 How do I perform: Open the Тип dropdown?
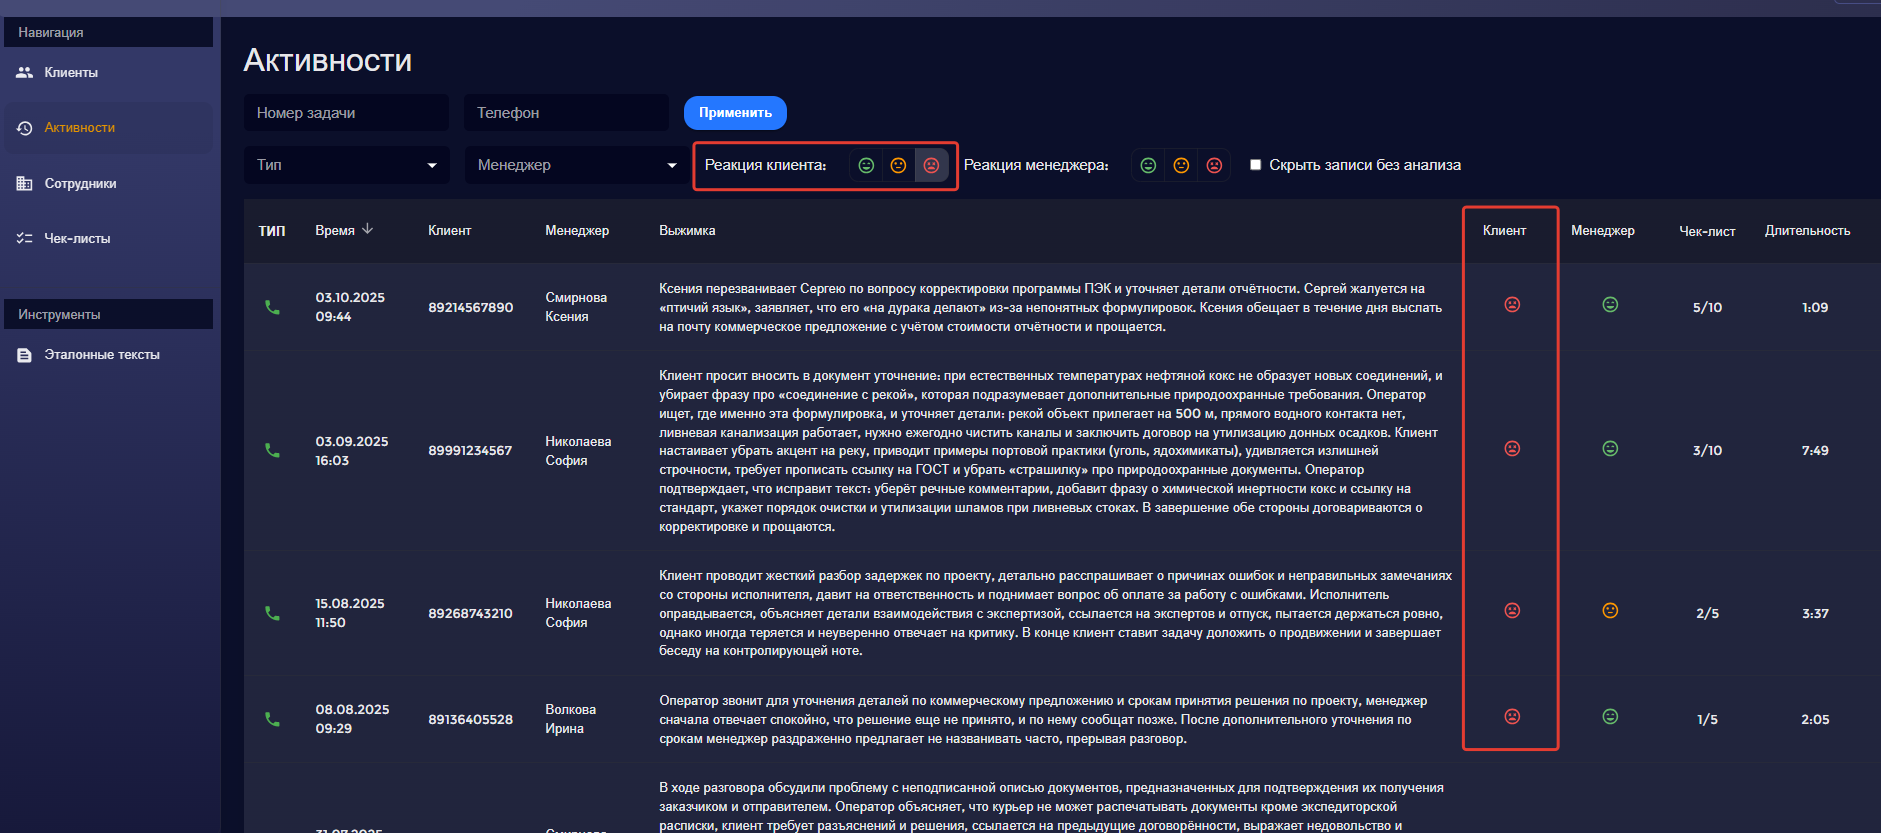pyautogui.click(x=346, y=165)
